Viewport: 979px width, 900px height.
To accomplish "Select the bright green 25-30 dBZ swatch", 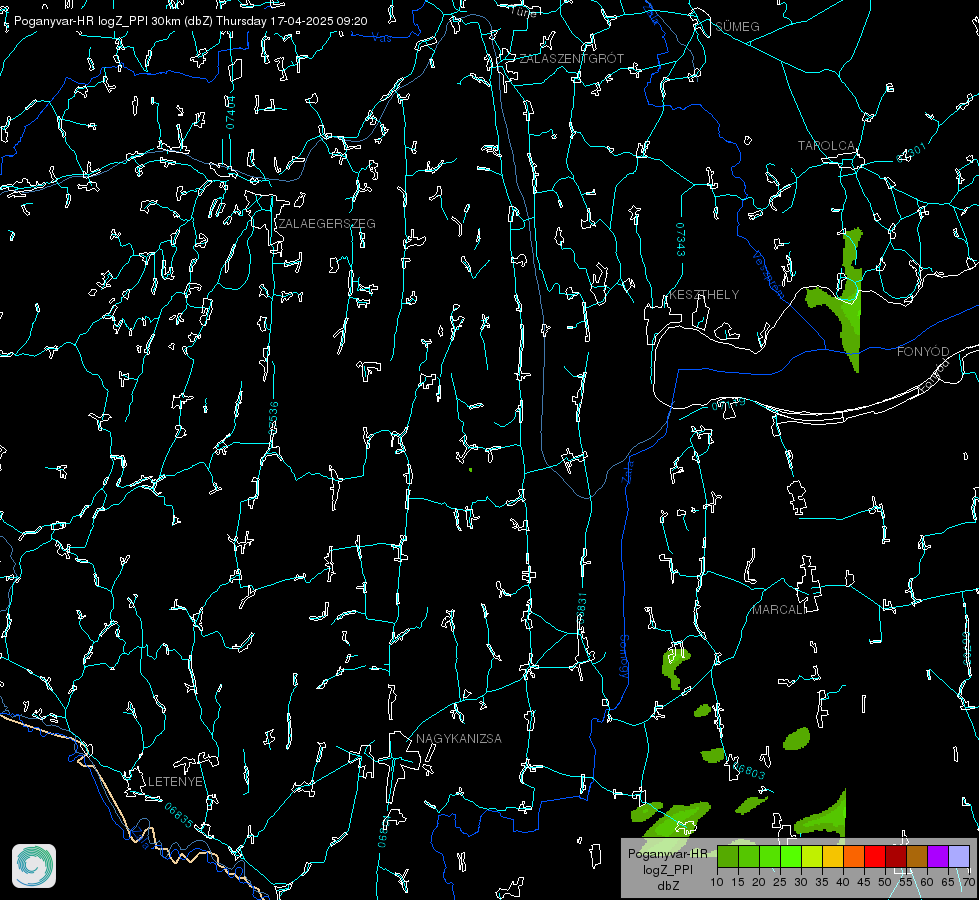I will (x=791, y=856).
